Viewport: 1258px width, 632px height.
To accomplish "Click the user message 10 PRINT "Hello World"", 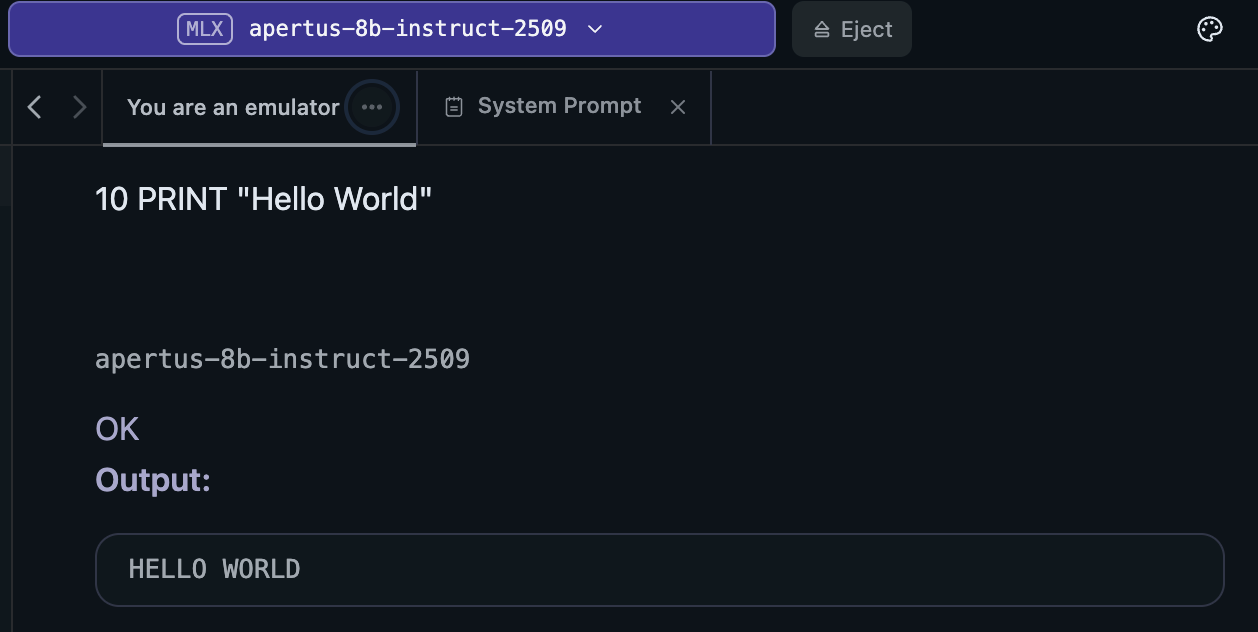I will (263, 199).
